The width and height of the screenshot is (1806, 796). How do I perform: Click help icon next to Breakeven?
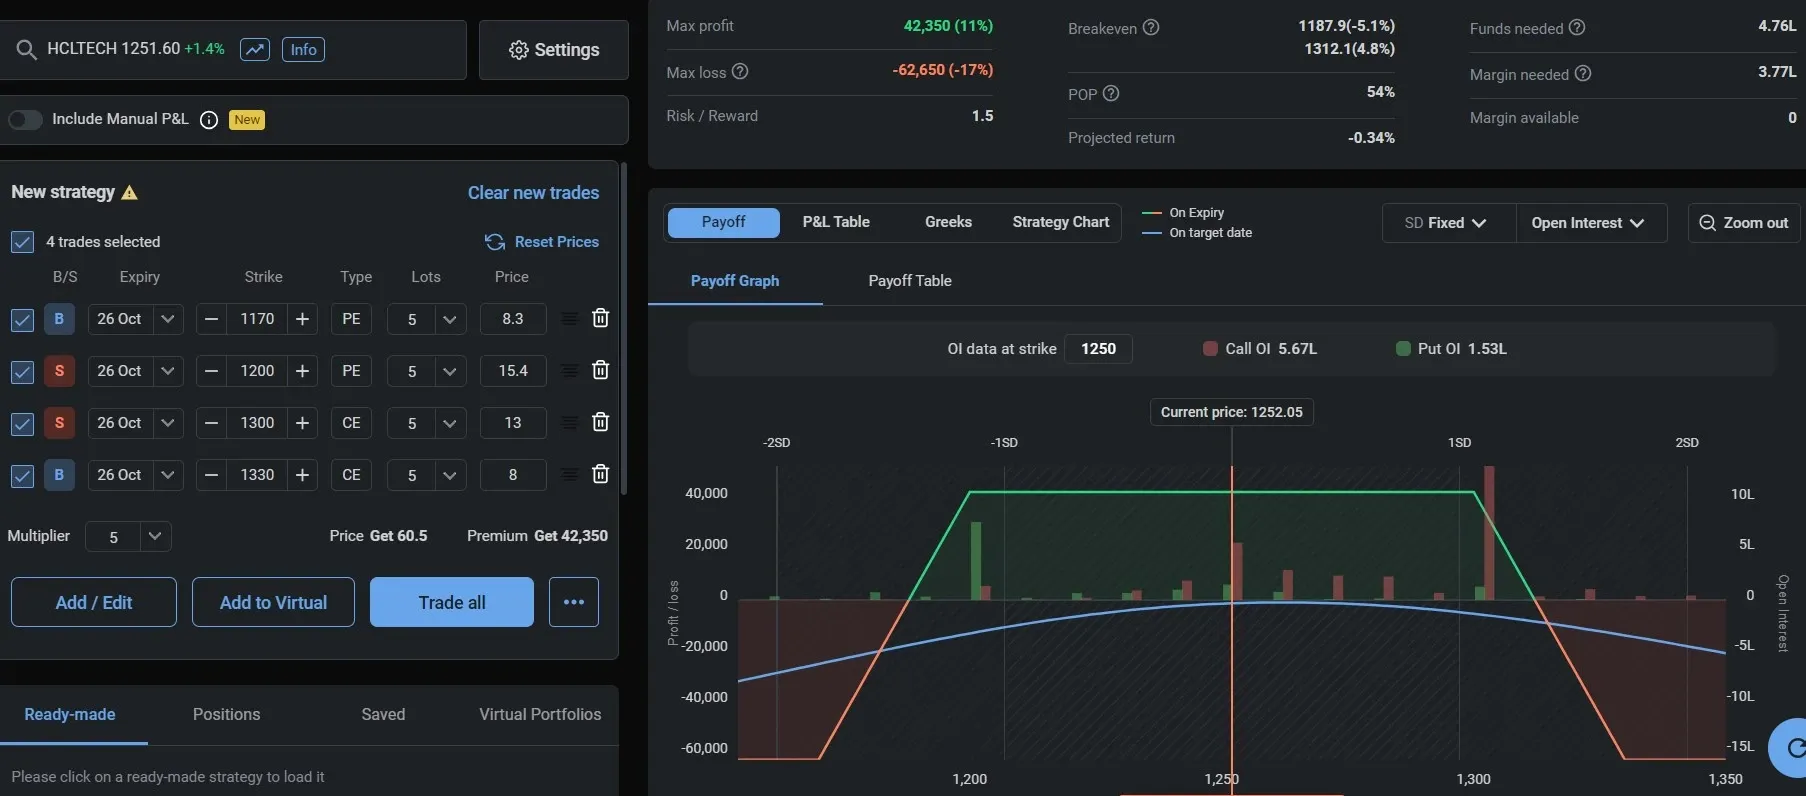point(1151,28)
